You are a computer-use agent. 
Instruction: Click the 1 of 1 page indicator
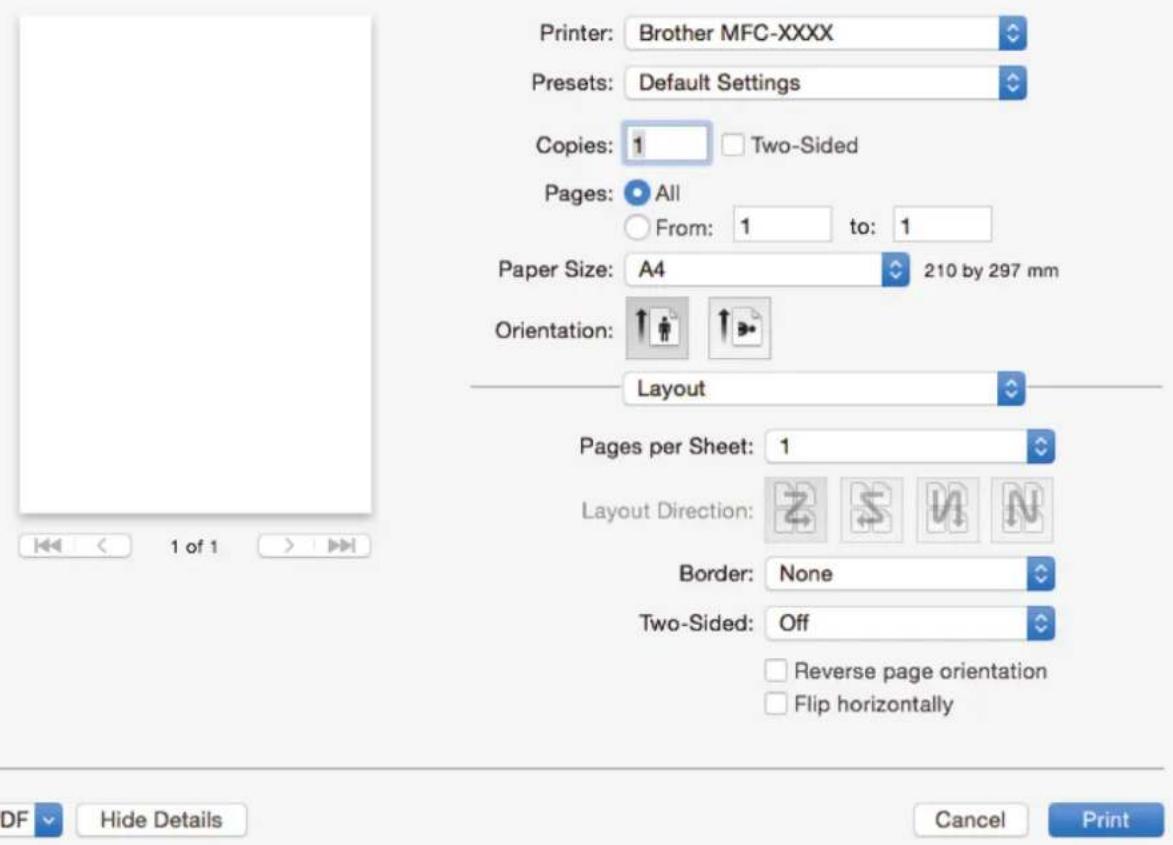tap(194, 547)
